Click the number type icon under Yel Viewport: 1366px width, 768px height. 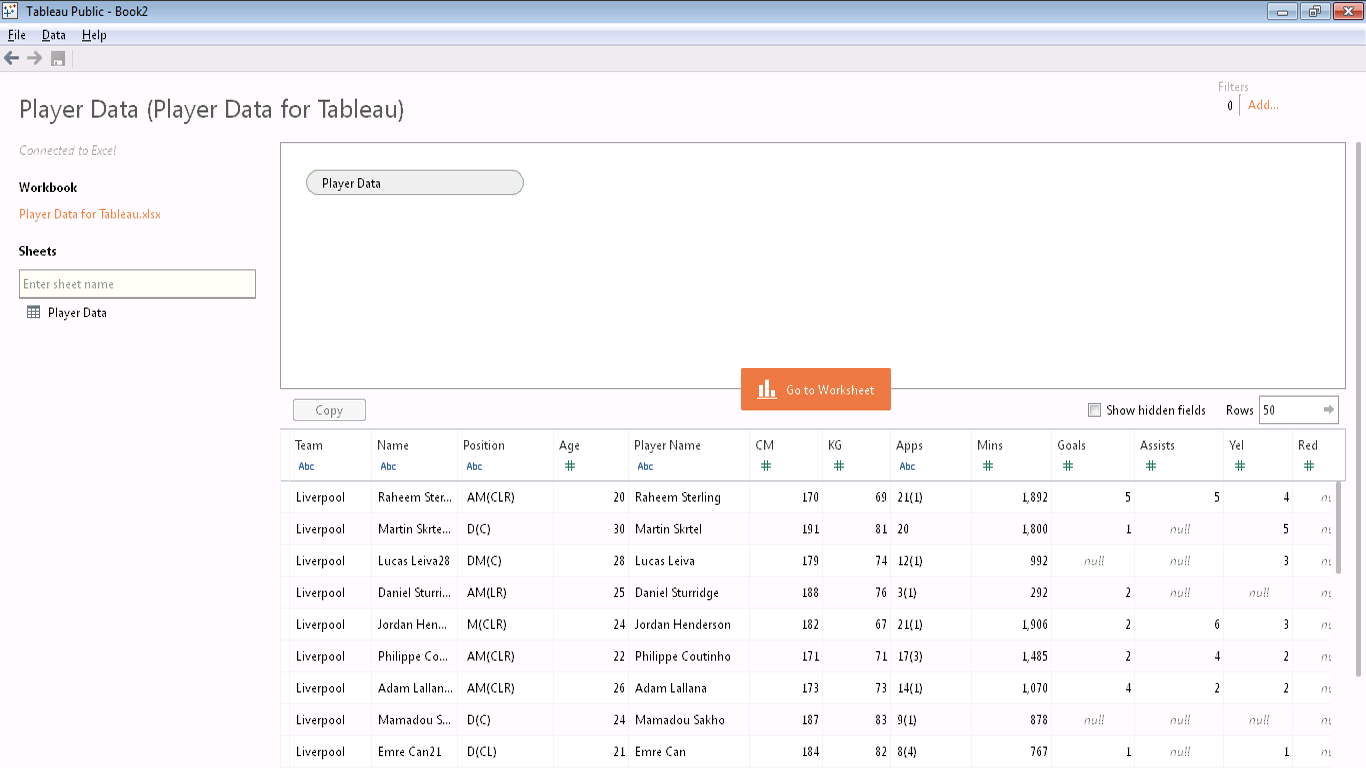1239,466
